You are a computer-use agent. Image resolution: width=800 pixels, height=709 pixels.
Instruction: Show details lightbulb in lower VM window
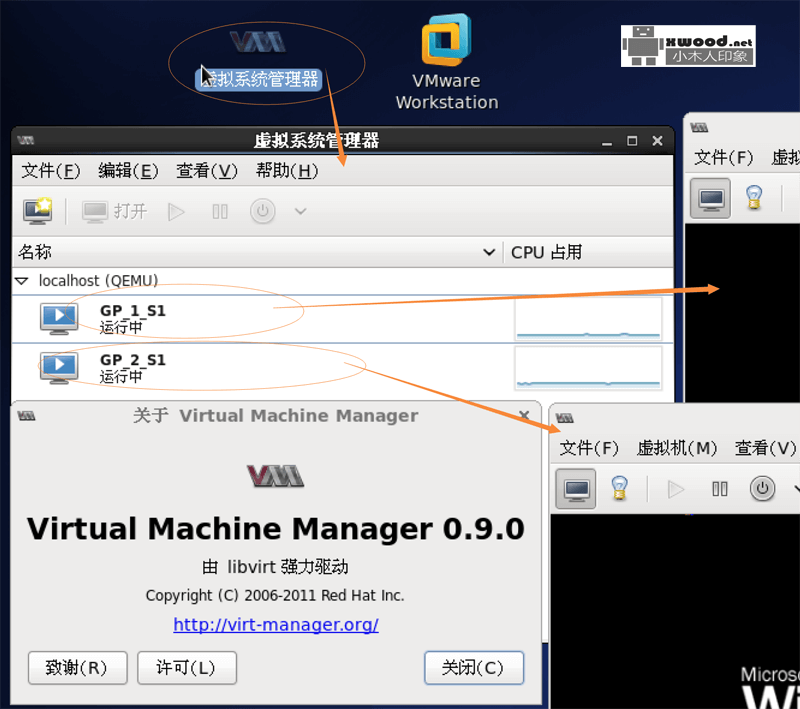(619, 489)
